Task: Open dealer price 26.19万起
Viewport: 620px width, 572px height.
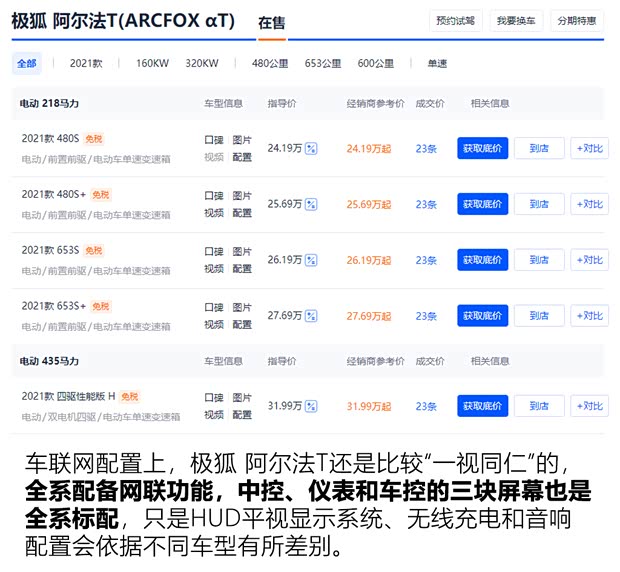Action: coord(369,260)
